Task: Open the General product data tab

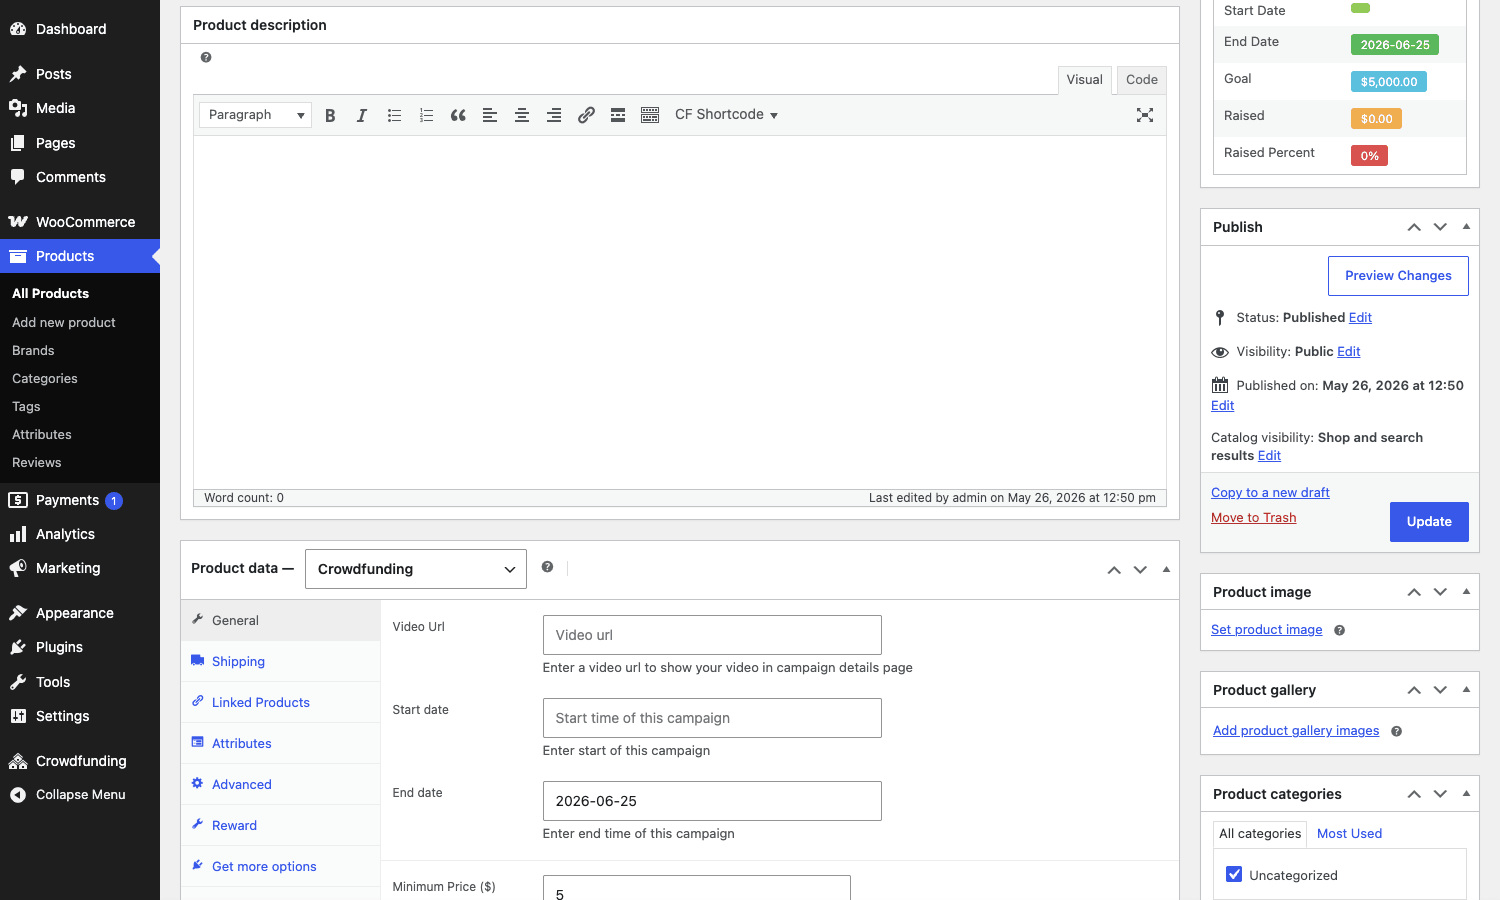Action: point(281,620)
